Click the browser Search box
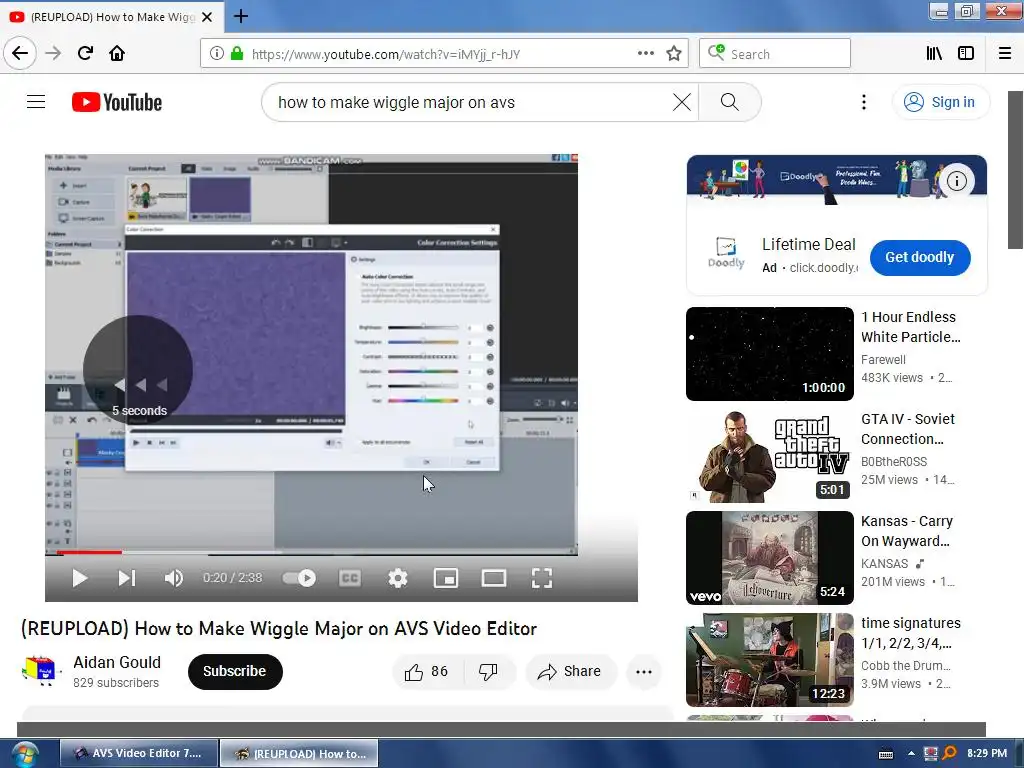 click(x=775, y=54)
